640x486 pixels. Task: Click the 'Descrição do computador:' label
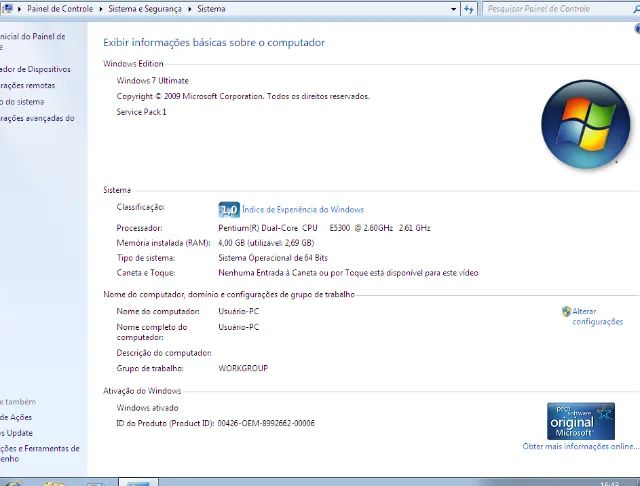(164, 353)
